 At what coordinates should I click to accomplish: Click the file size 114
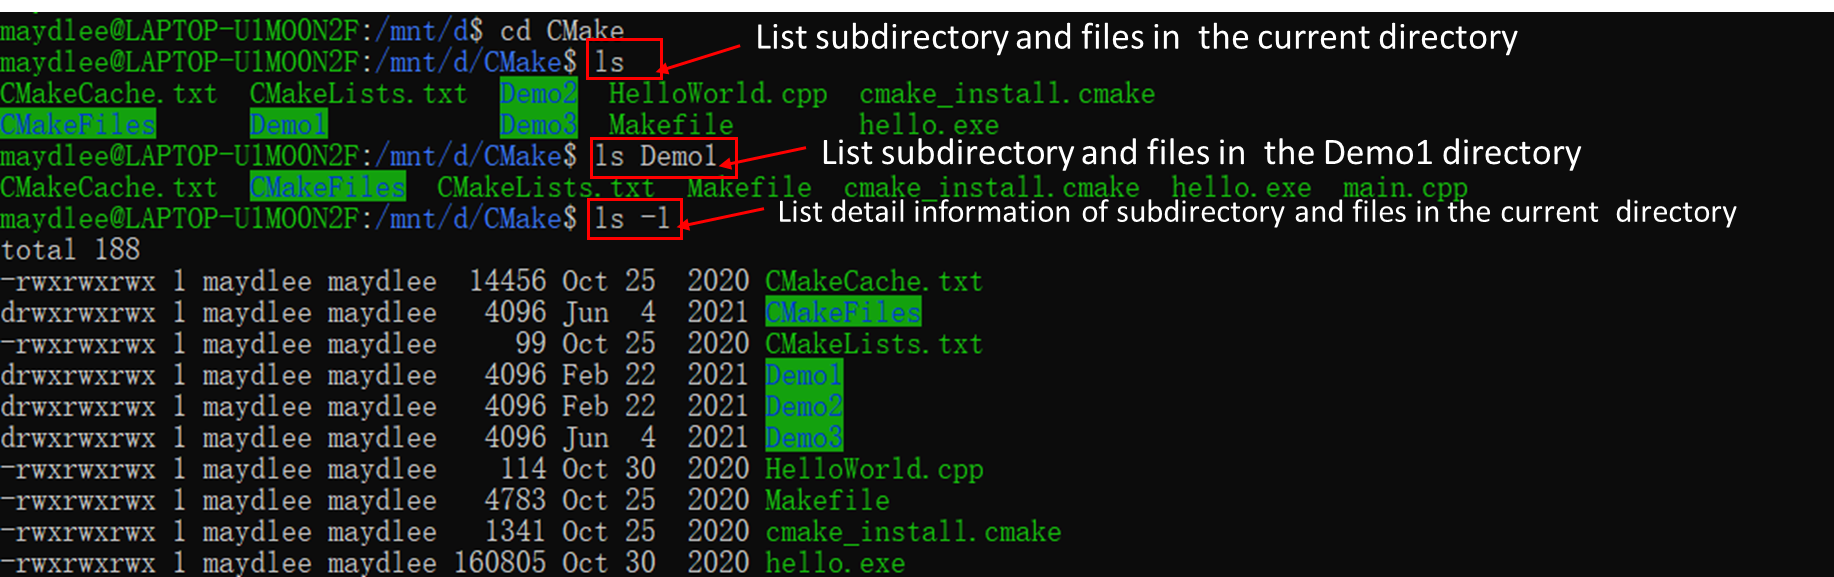click(523, 468)
